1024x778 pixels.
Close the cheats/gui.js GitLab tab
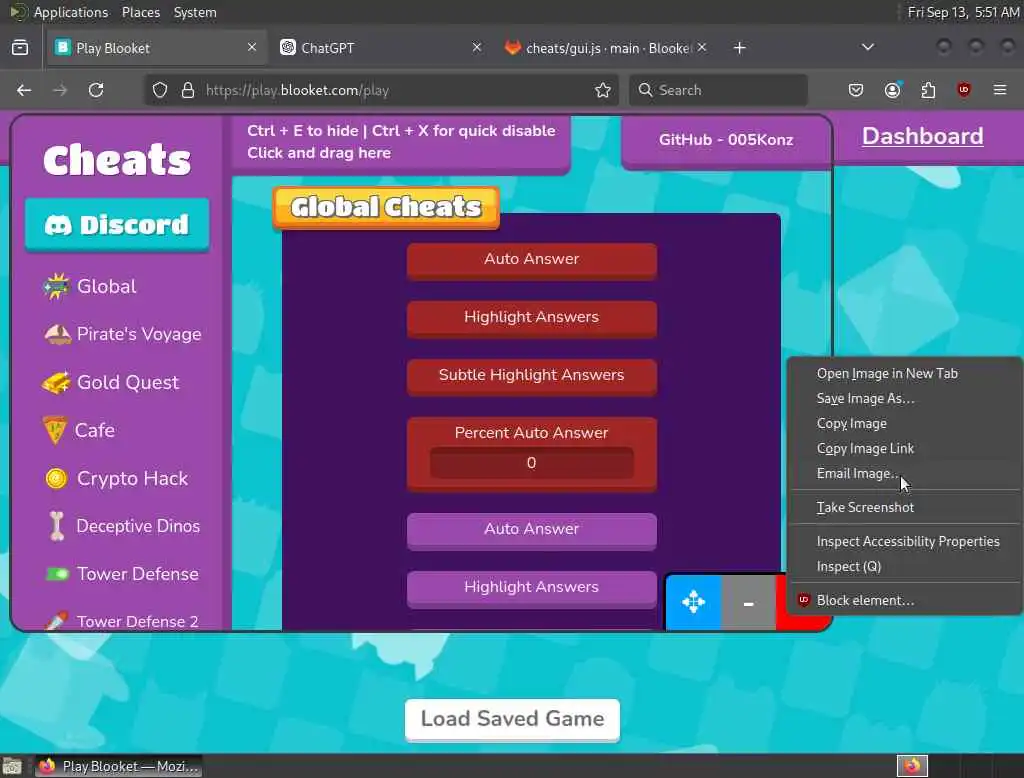click(701, 47)
